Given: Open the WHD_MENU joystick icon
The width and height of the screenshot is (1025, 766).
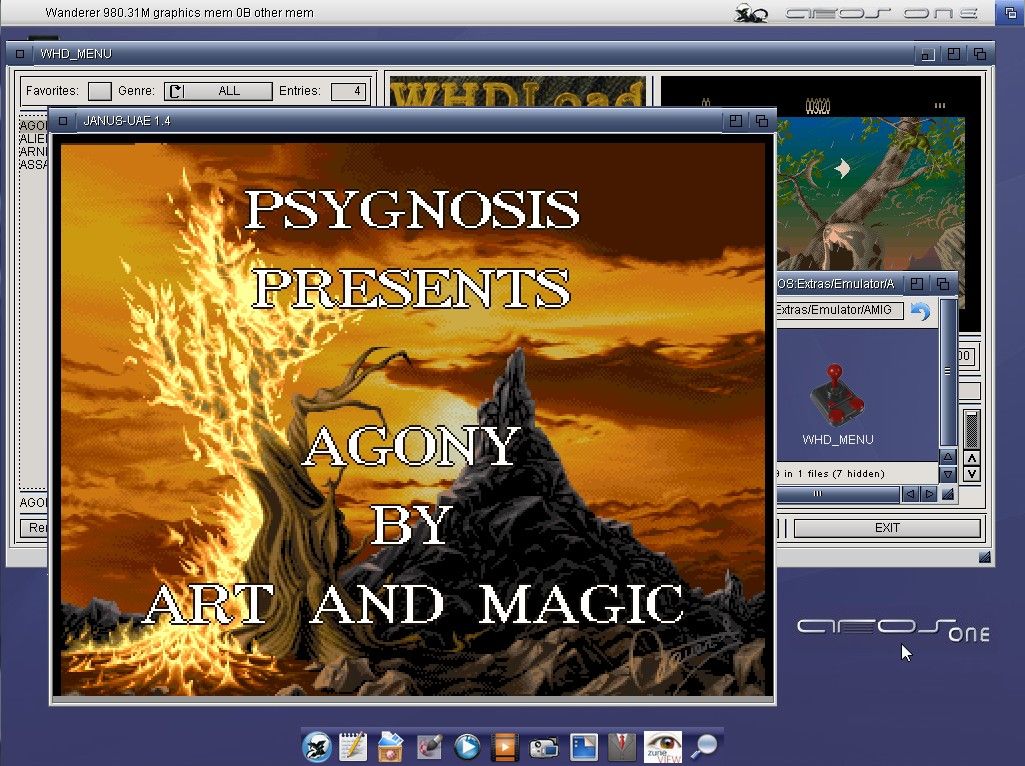Looking at the screenshot, I should tap(837, 396).
